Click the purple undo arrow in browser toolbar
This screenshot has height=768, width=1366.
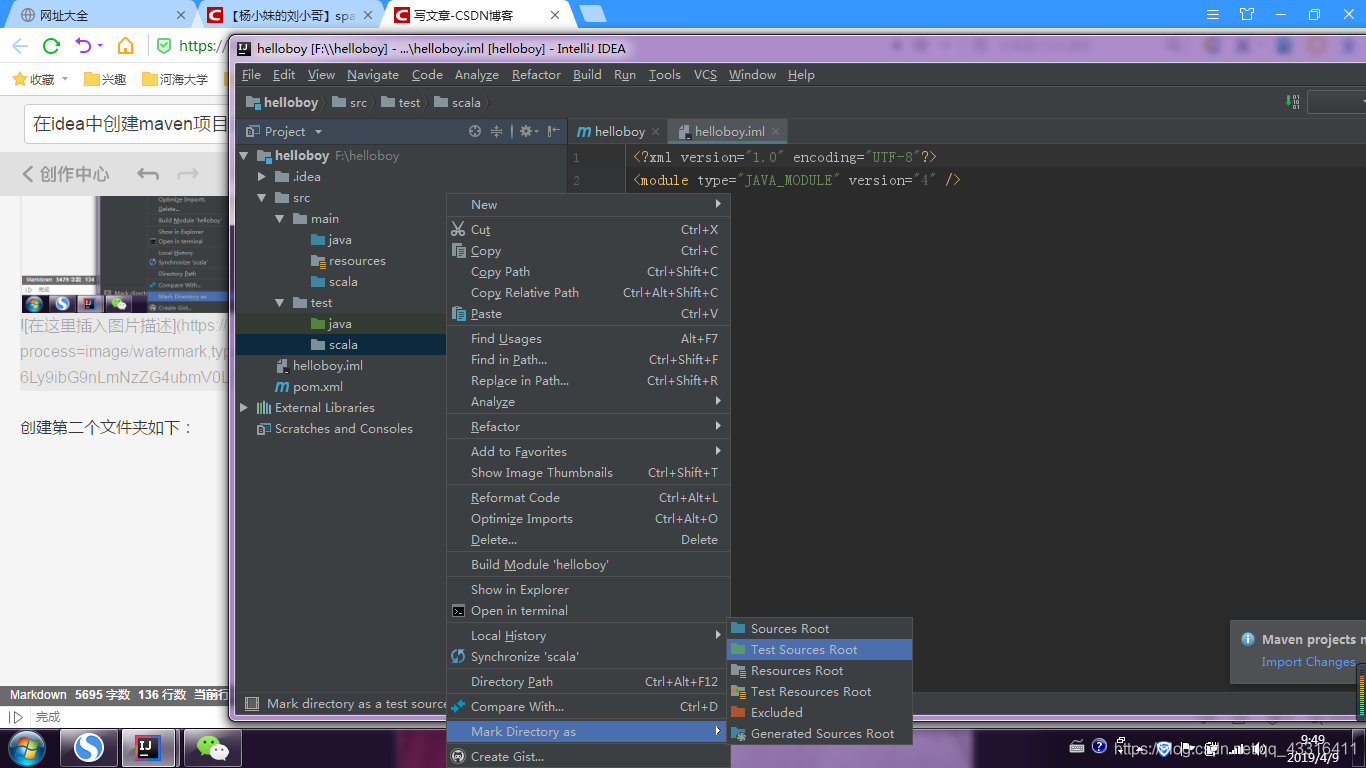[x=83, y=46]
